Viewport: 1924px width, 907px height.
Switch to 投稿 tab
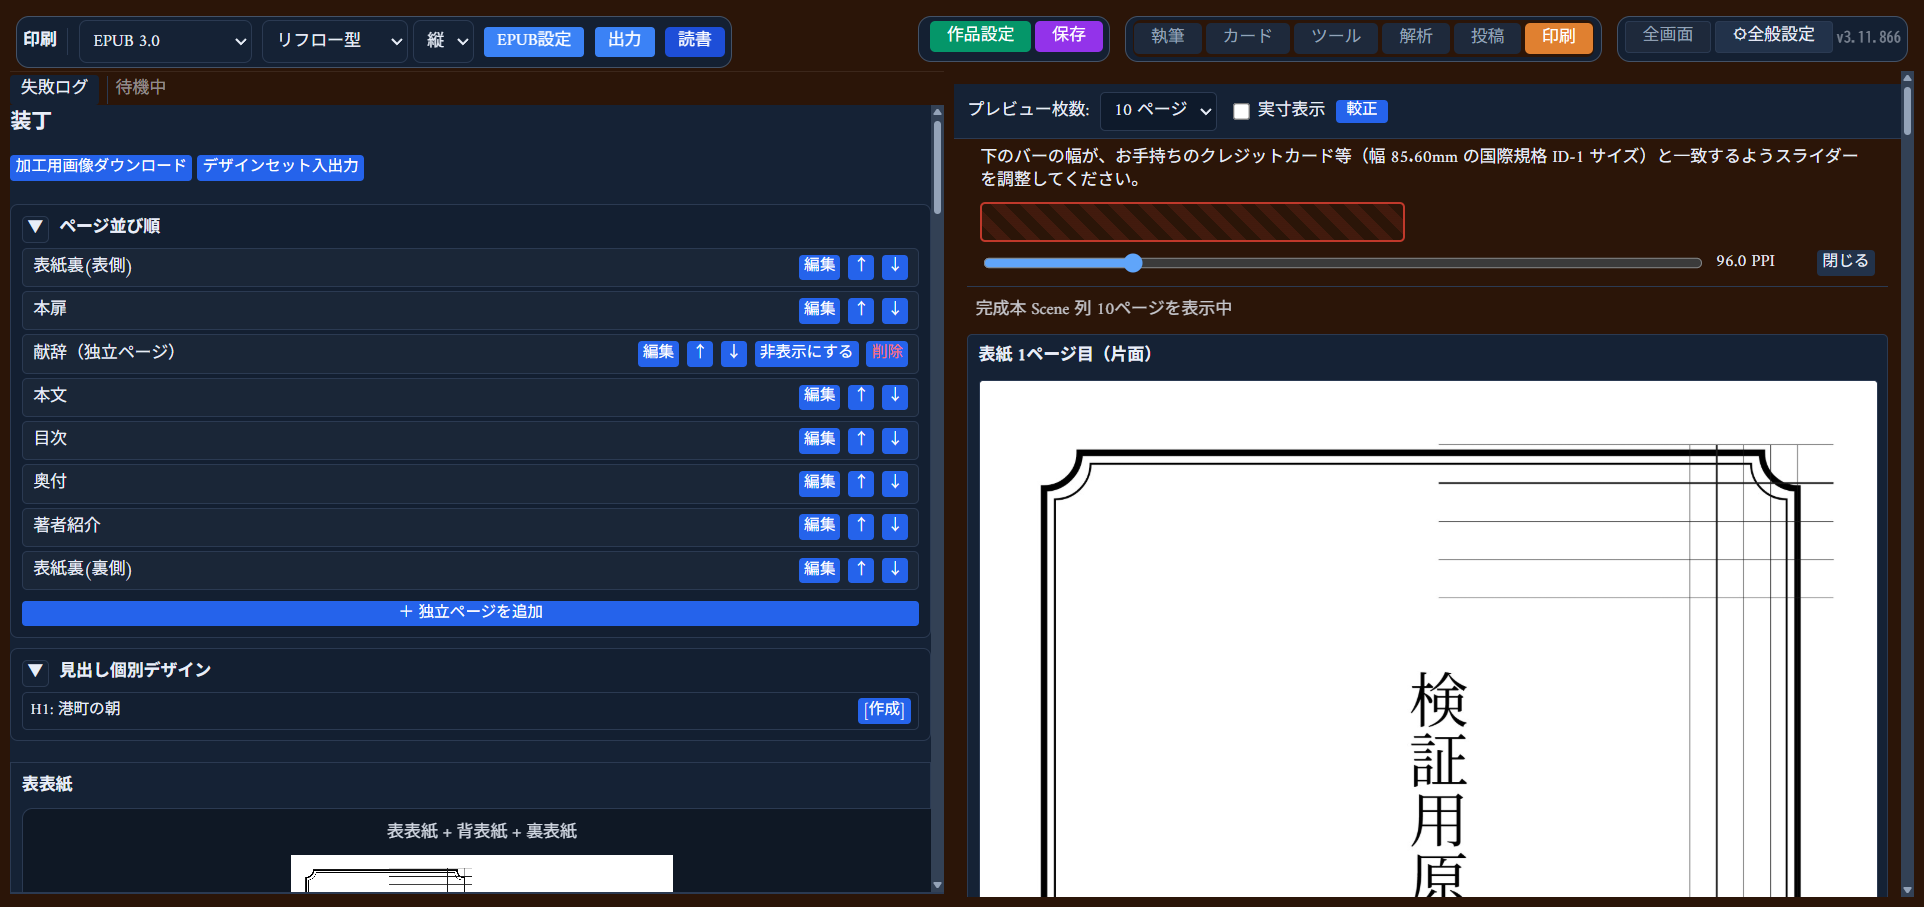click(1487, 37)
